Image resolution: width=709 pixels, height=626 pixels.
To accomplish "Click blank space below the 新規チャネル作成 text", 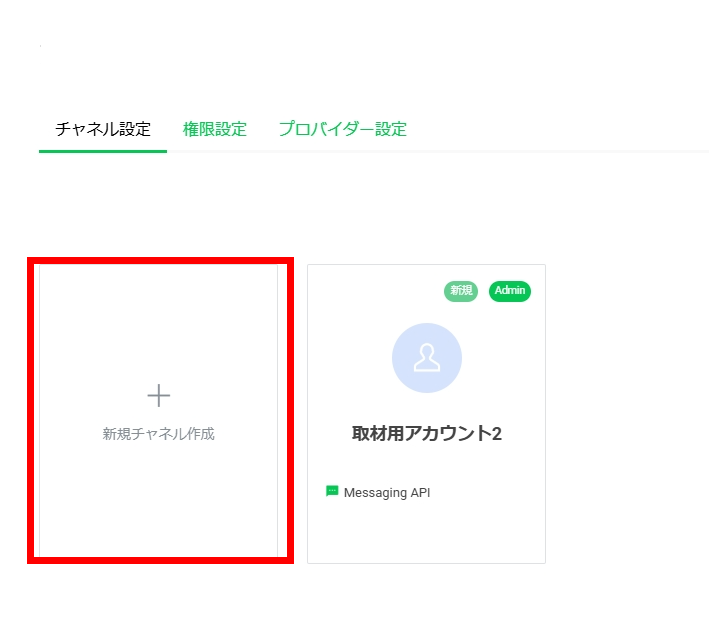I will pos(158,500).
